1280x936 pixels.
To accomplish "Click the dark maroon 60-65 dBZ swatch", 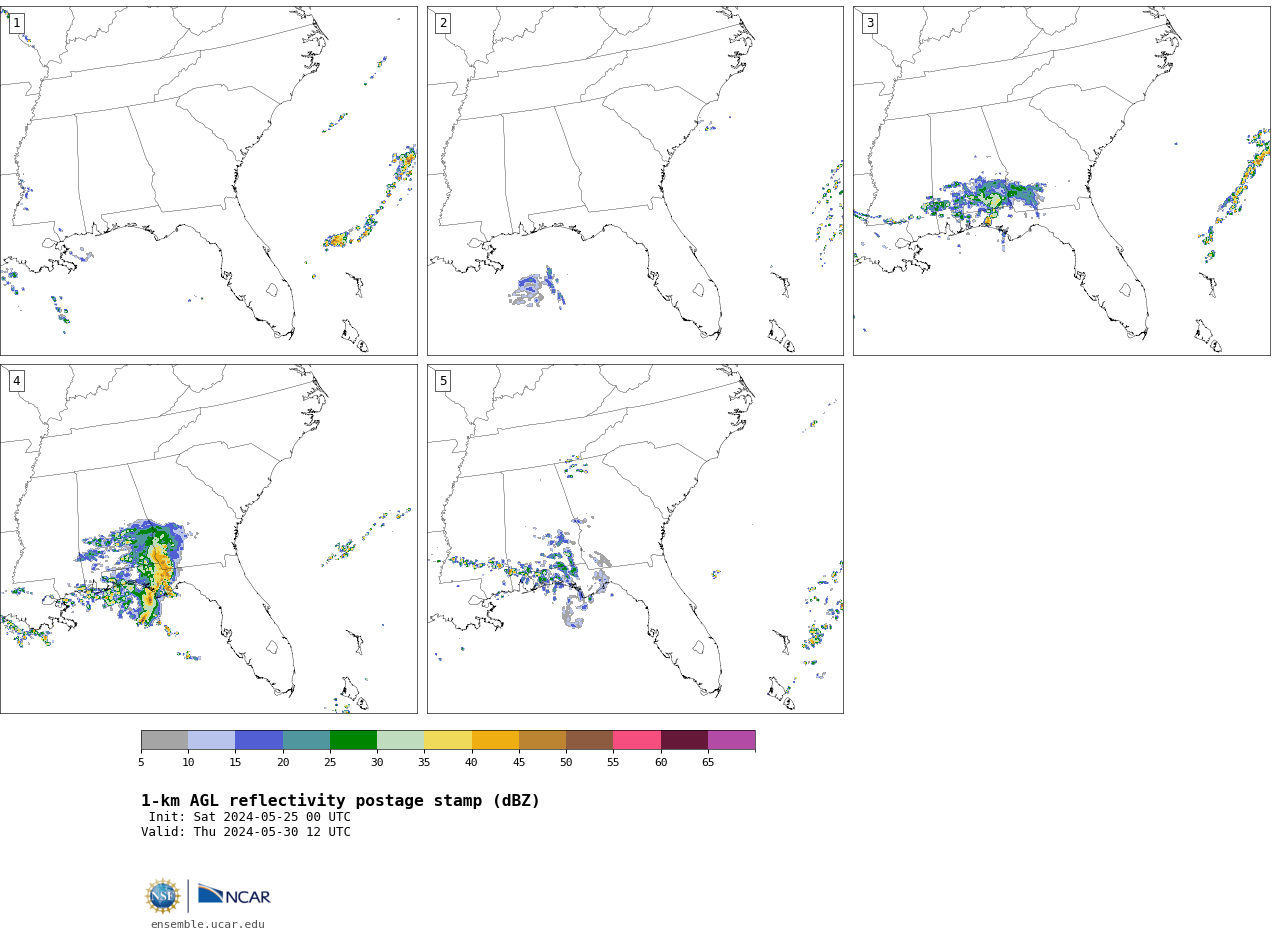I will pyautogui.click(x=684, y=740).
